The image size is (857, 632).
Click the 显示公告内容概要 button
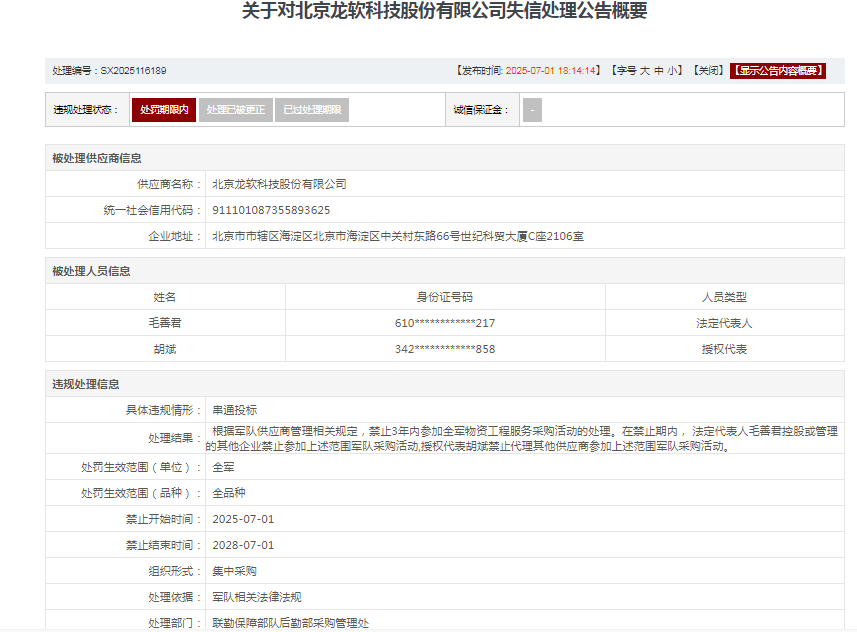(778, 71)
